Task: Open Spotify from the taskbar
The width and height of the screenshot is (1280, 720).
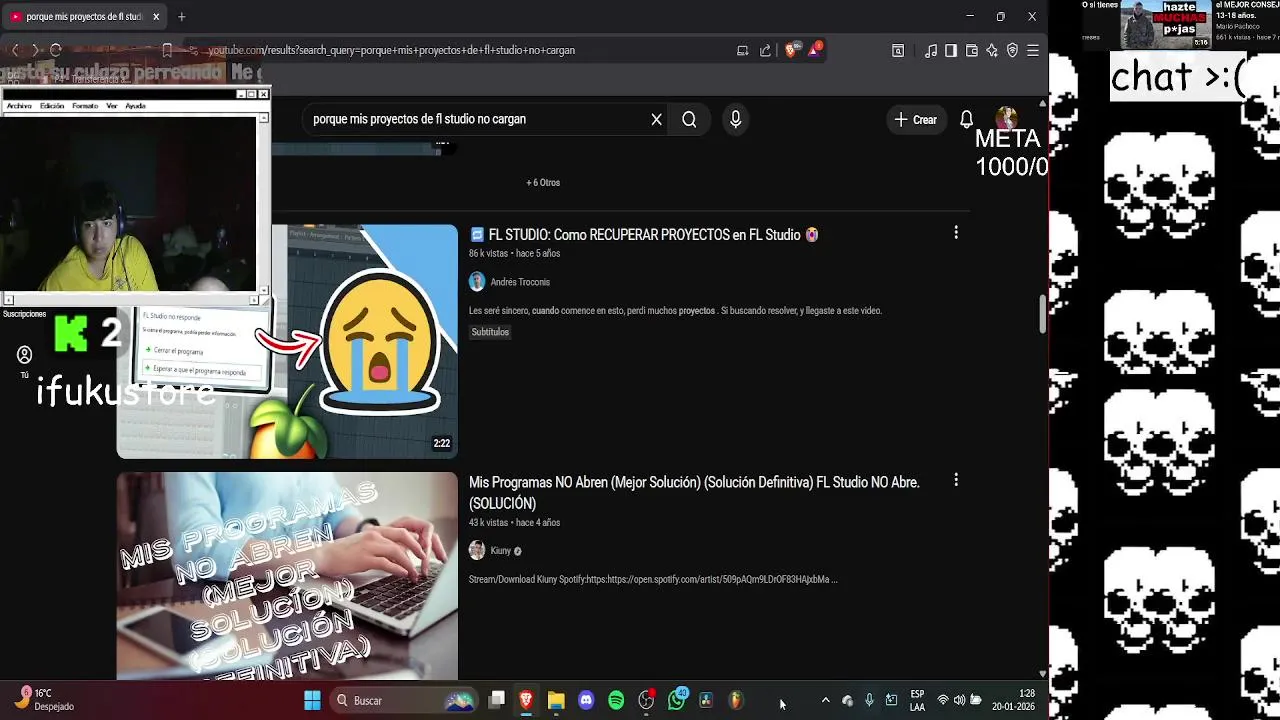Action: [x=616, y=700]
